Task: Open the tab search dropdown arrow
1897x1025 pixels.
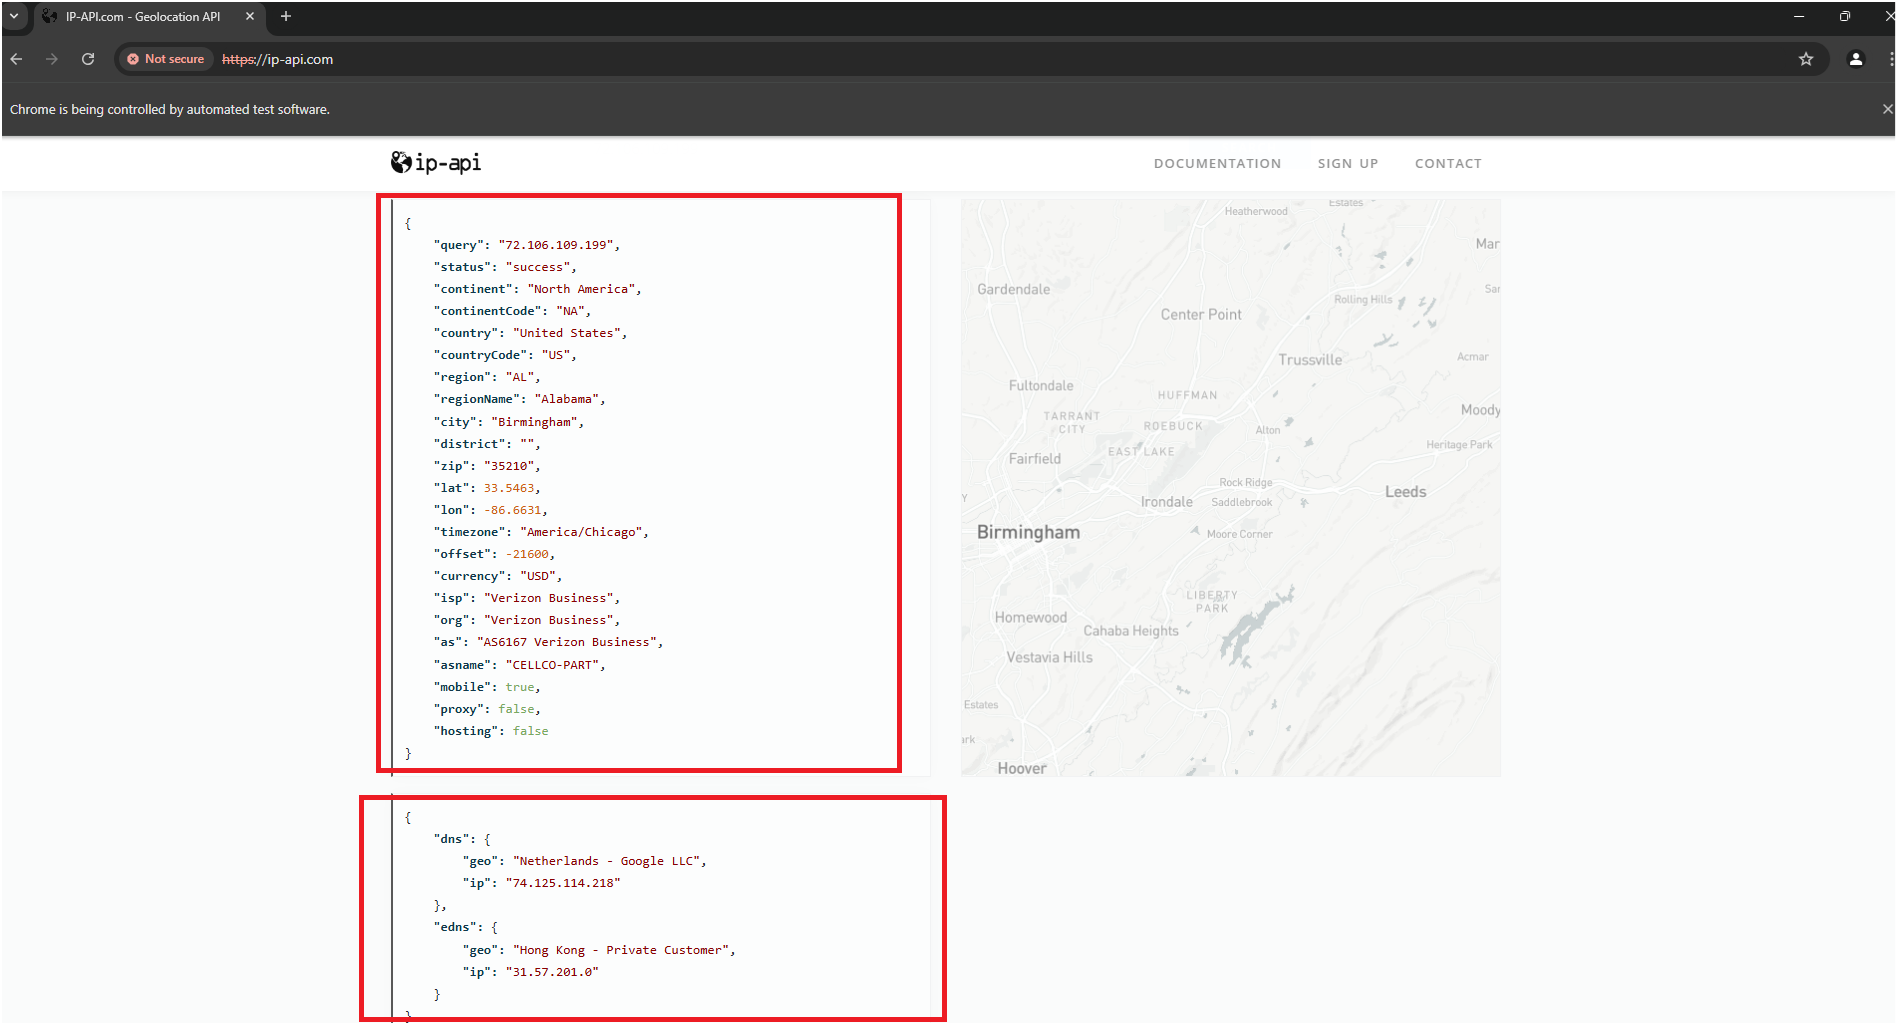Action: click(x=14, y=16)
